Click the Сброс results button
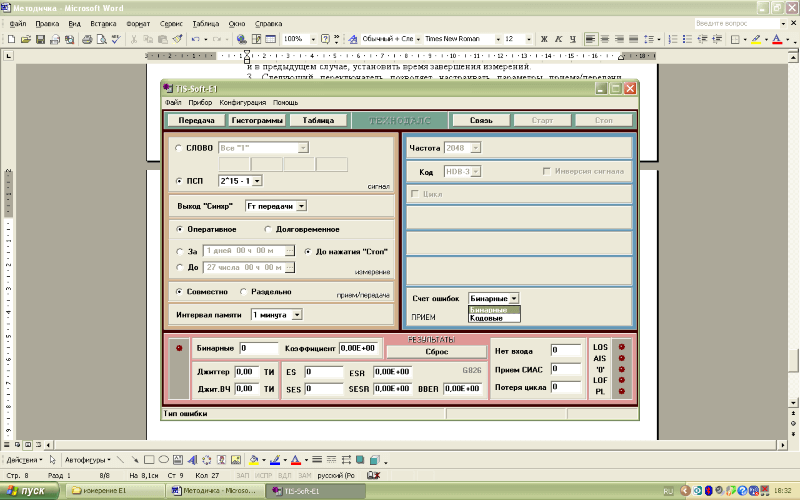 point(437,352)
